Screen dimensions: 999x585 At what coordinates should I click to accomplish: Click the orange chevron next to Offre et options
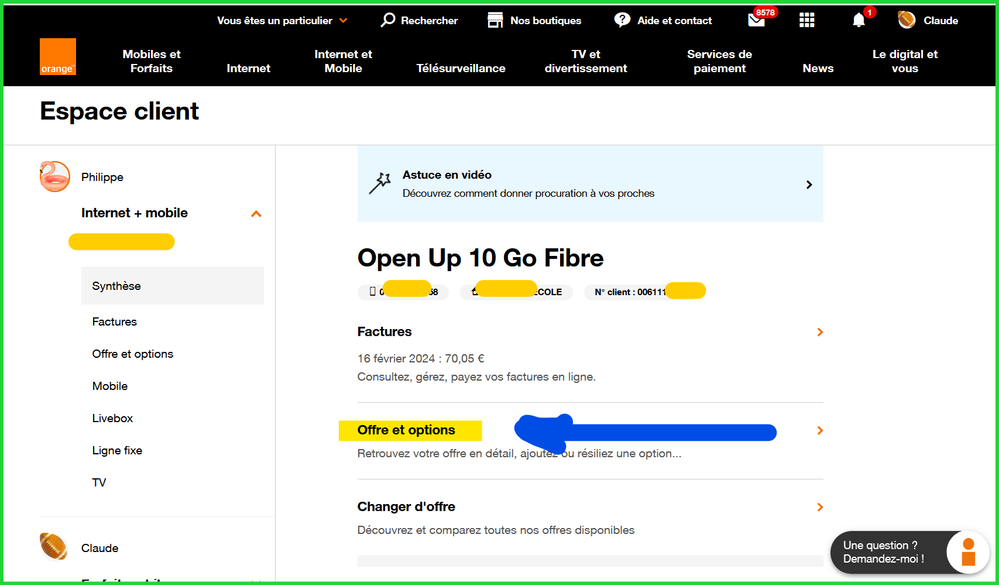pos(820,431)
